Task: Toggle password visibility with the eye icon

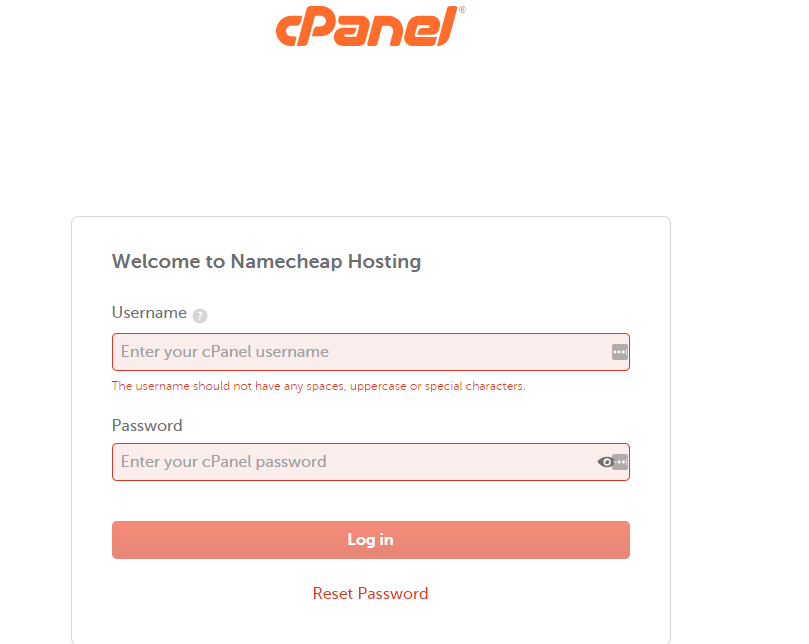Action: coord(605,462)
